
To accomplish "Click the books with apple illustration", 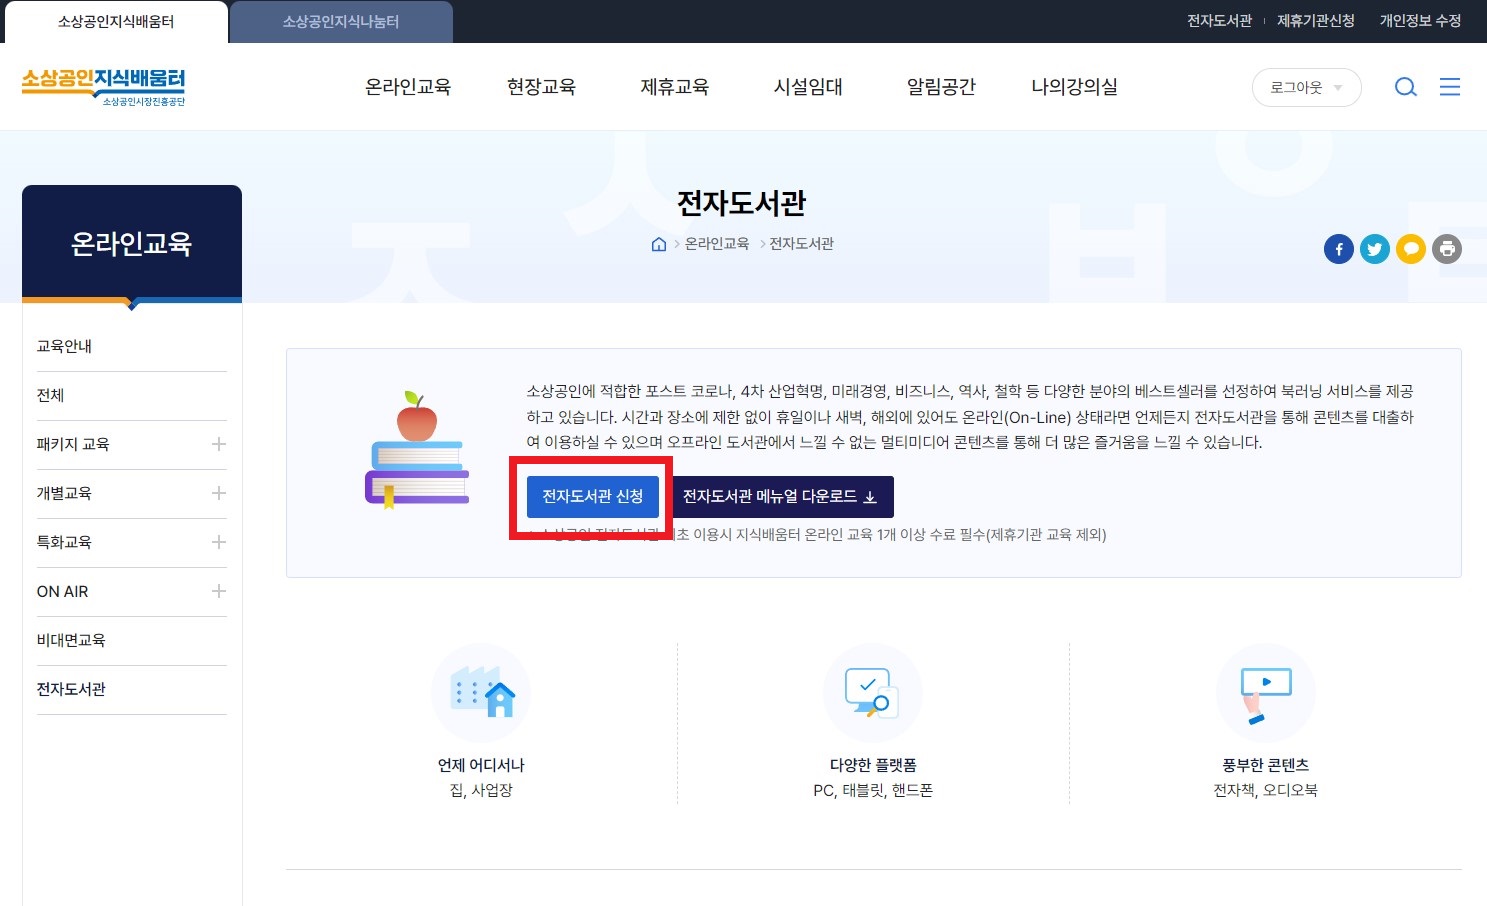I will 417,450.
